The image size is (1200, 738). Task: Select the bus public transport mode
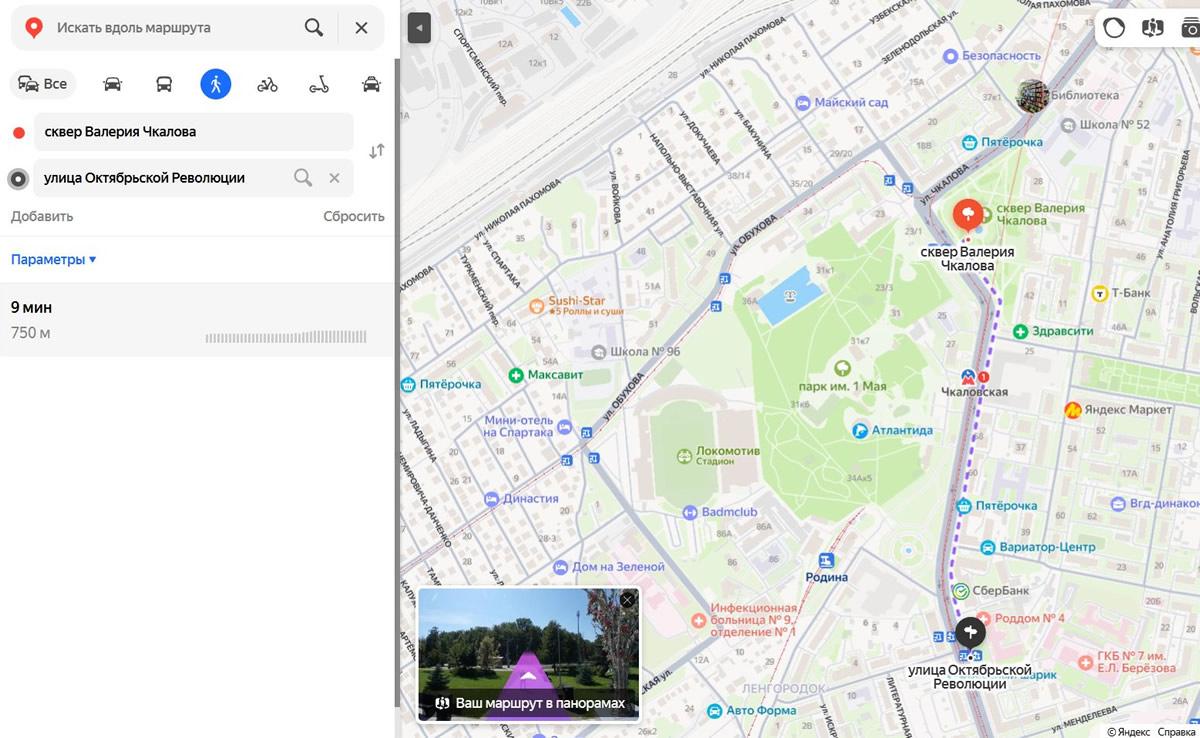point(164,84)
